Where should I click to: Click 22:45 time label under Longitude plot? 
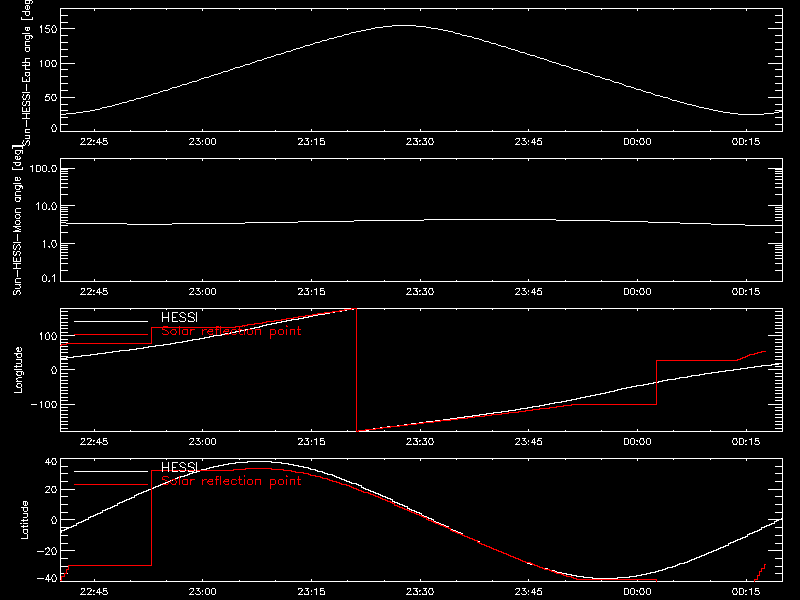94,442
